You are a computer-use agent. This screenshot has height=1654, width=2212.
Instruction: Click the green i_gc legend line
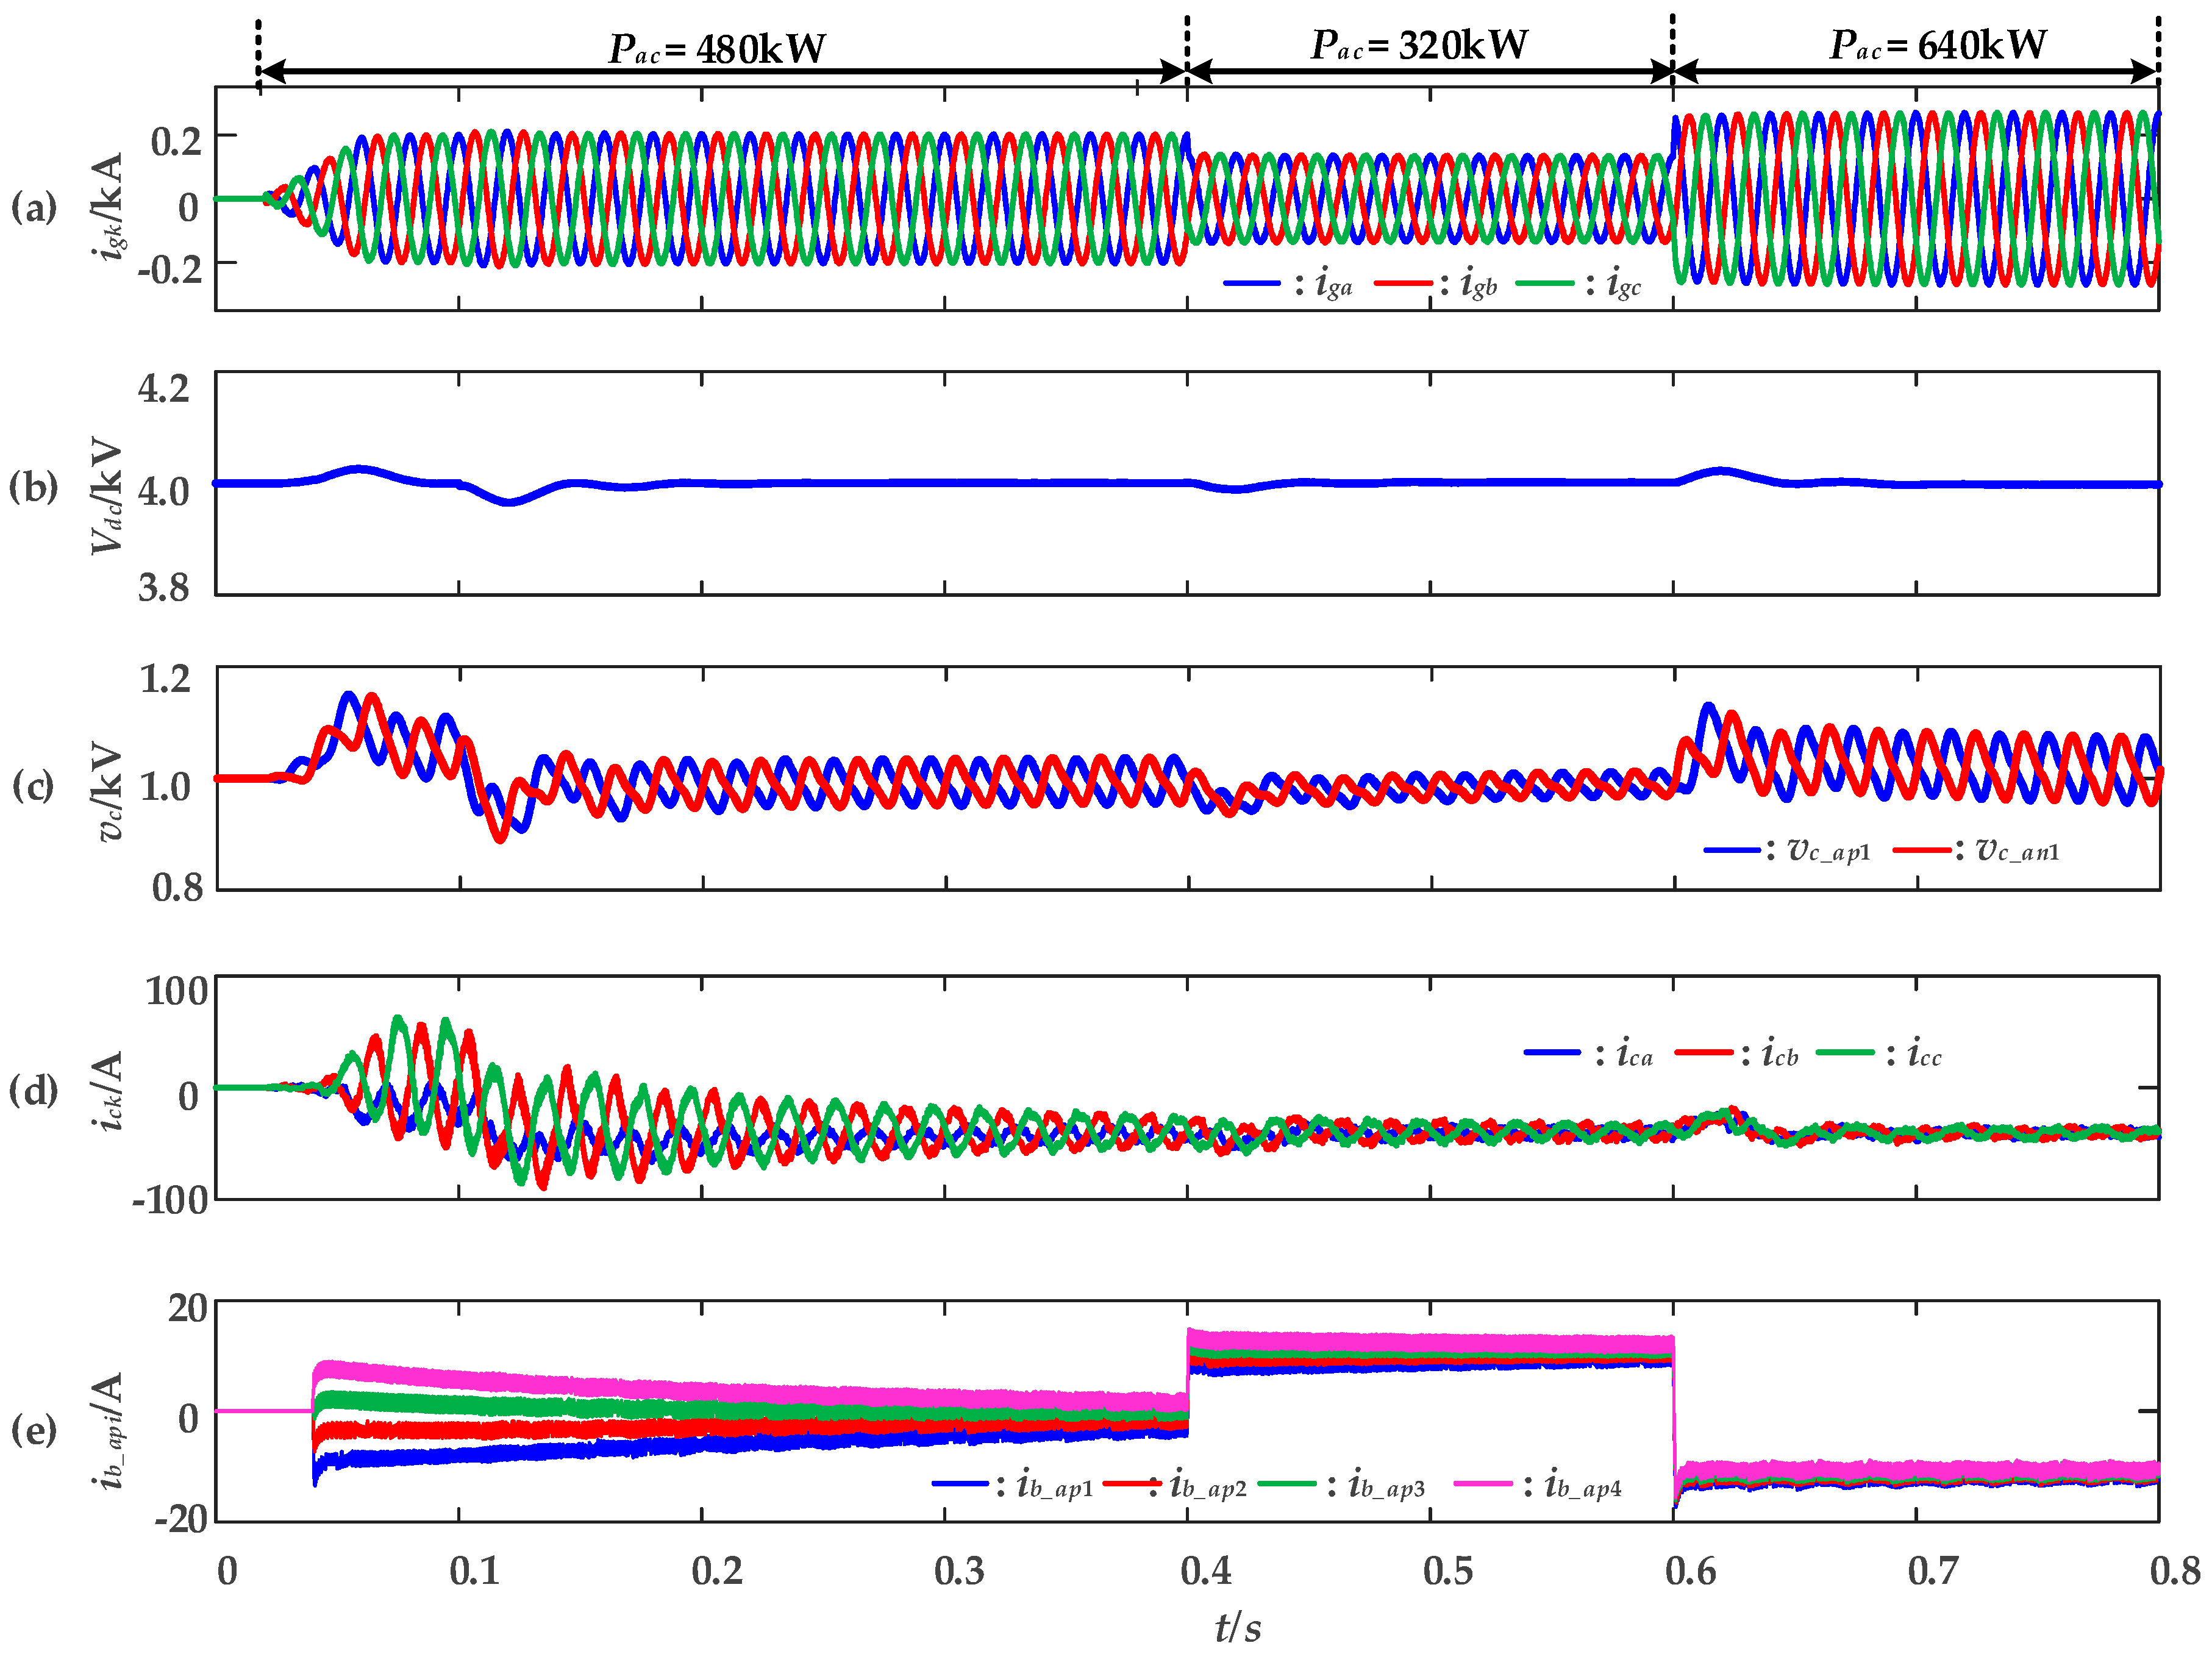(x=1545, y=284)
